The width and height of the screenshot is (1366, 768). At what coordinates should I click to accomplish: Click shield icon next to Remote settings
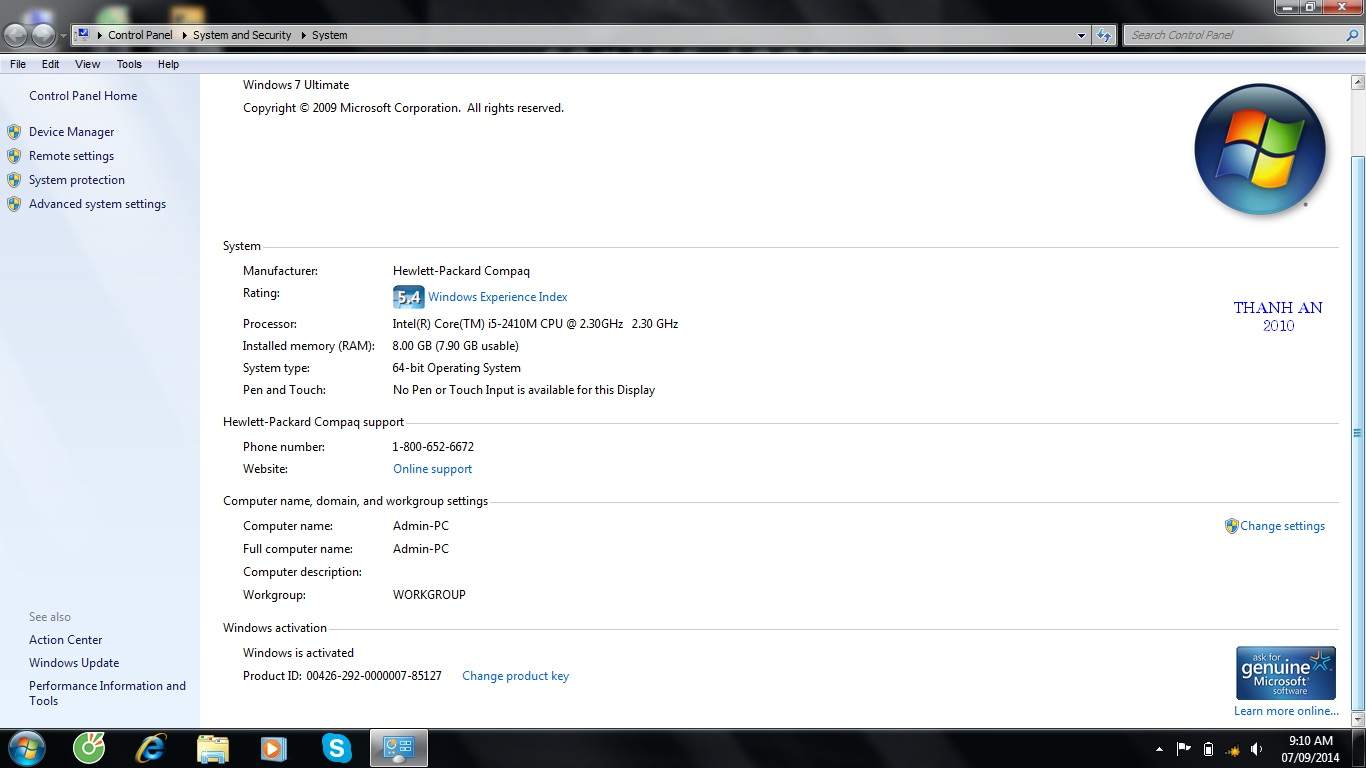pyautogui.click(x=14, y=156)
